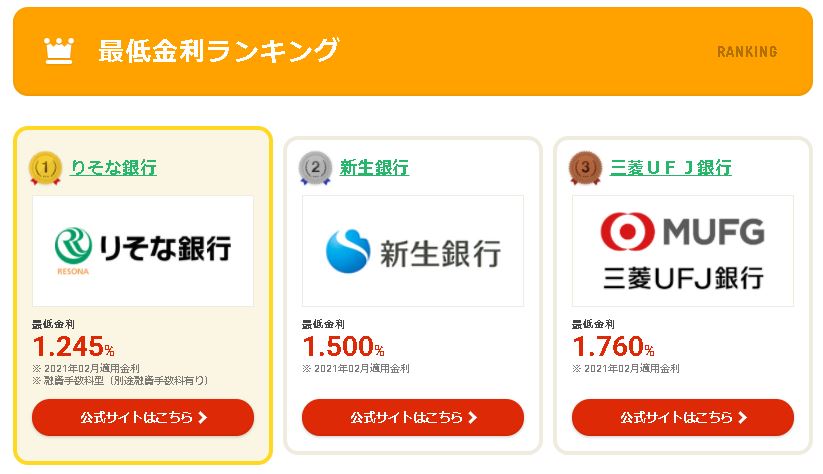Click the 最低金利ランキング header title
The width and height of the screenshot is (823, 474).
click(x=218, y=51)
